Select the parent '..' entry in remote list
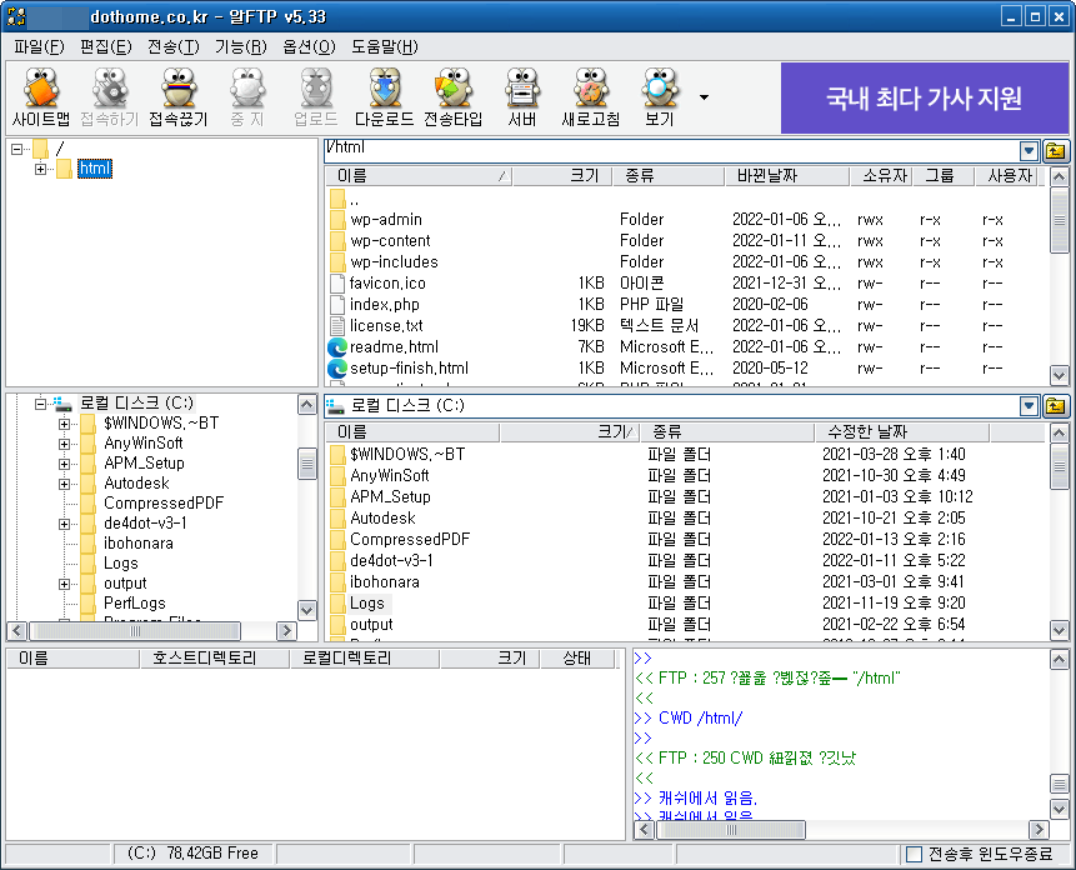Screen dimensions: 1076x870 (354, 200)
